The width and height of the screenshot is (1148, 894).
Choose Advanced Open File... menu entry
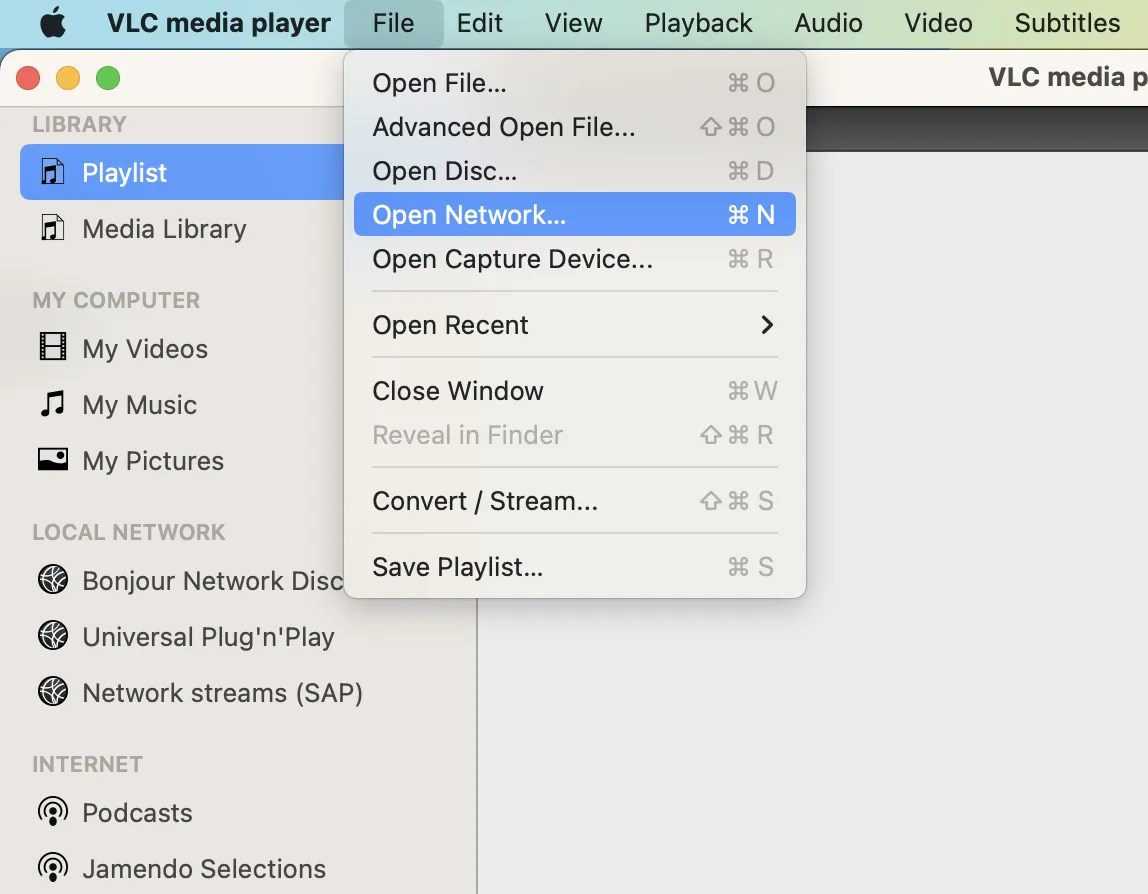(575, 127)
